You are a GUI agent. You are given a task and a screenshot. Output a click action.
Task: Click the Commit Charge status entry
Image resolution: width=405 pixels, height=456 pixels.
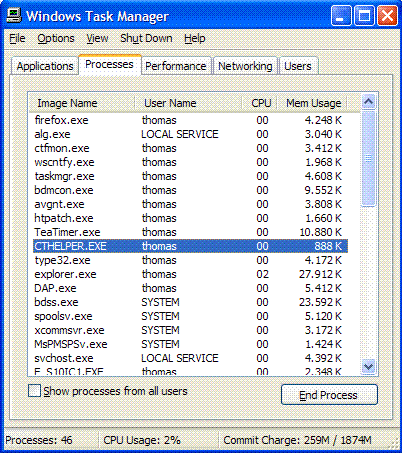[x=297, y=440]
